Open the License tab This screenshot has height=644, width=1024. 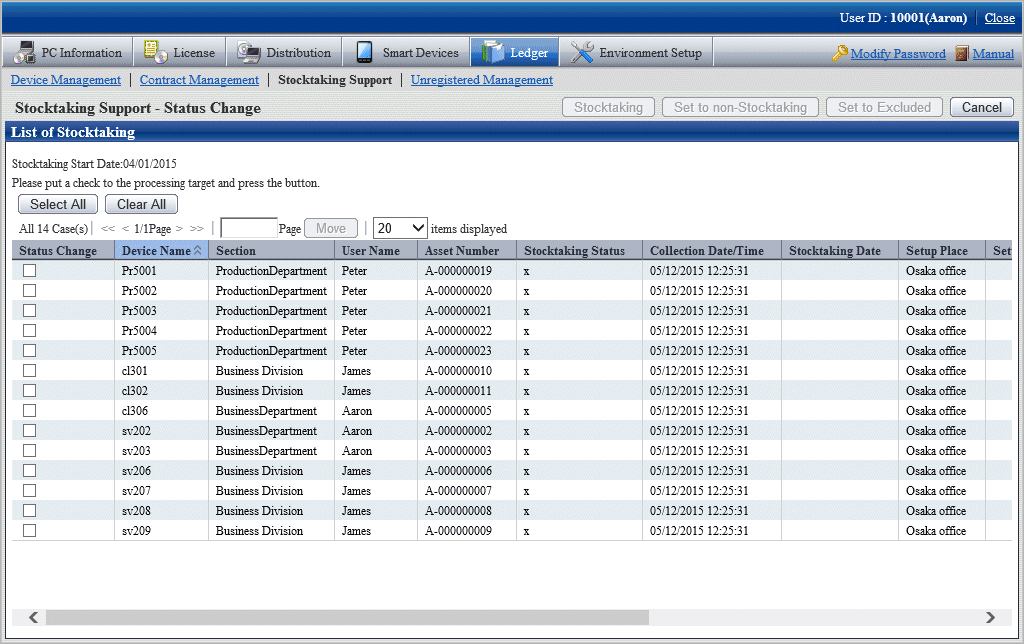pos(180,52)
